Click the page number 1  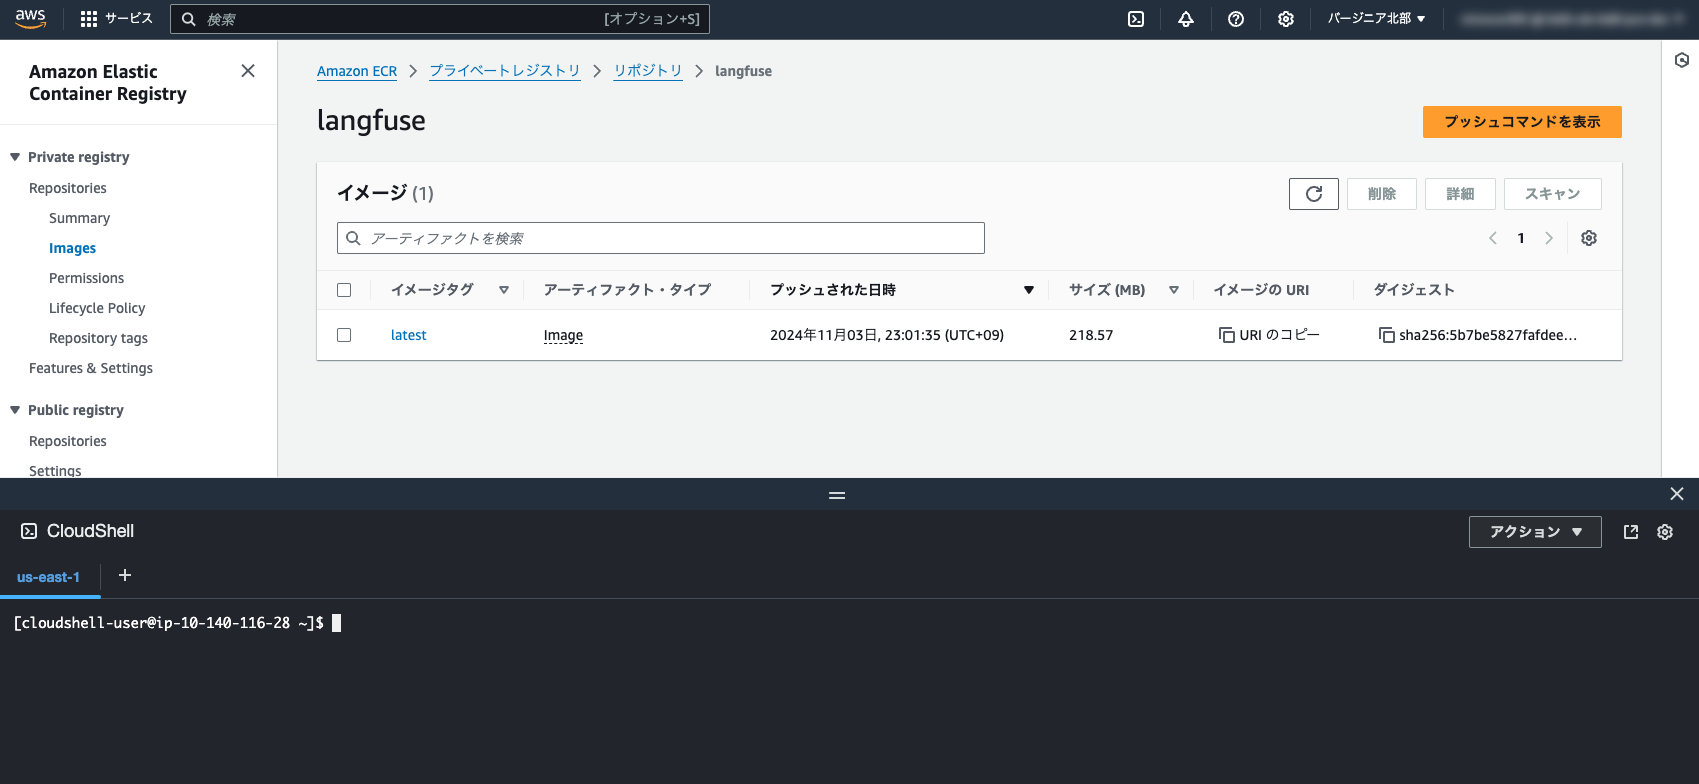pos(1521,238)
